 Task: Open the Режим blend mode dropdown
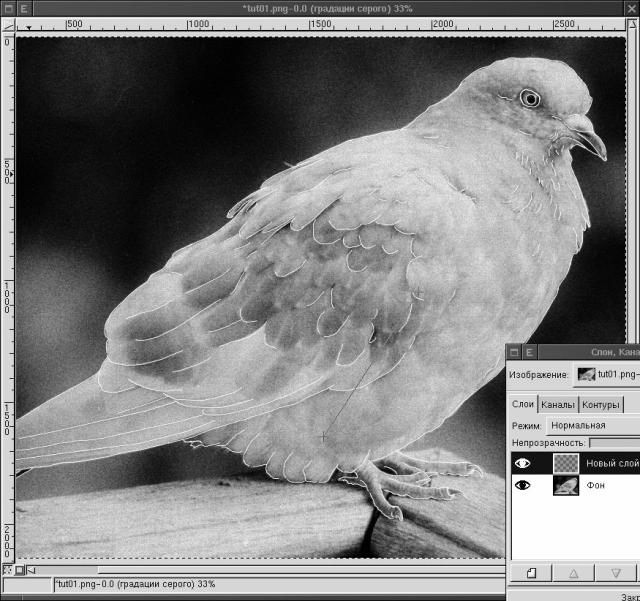point(590,425)
